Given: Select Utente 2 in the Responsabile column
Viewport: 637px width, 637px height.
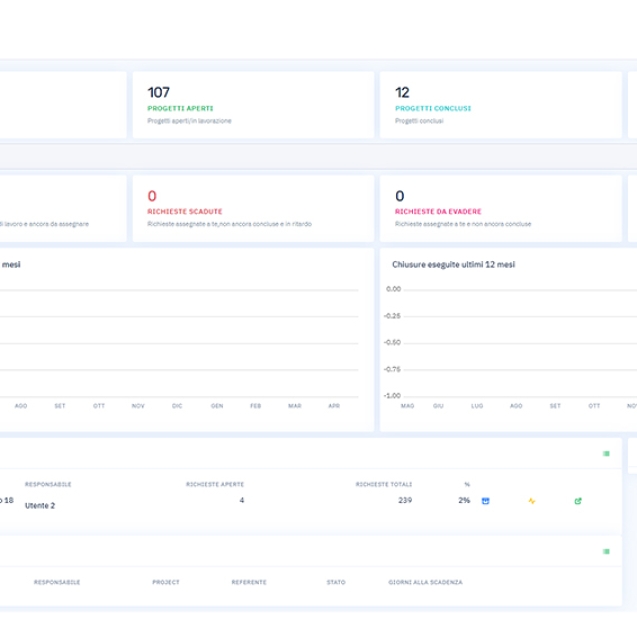Looking at the screenshot, I should 40,506.
